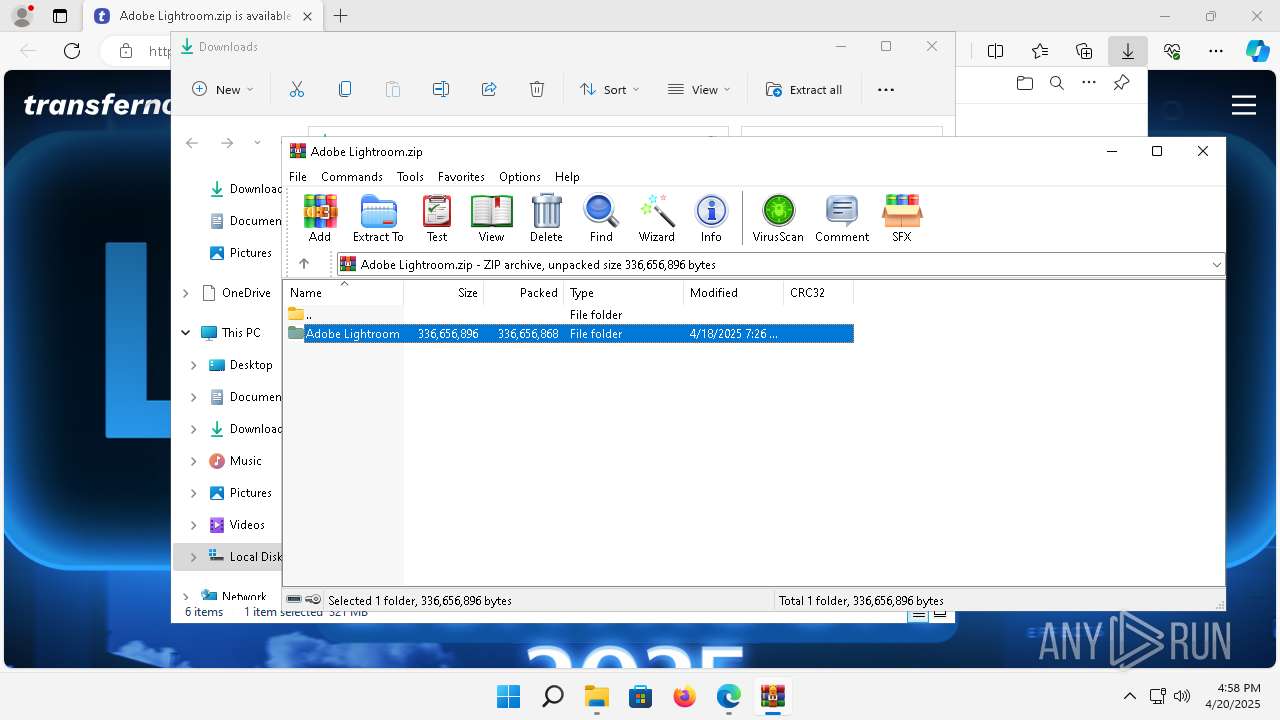Open the archive Info dialog
Screen dimensions: 1280x720
[711, 218]
